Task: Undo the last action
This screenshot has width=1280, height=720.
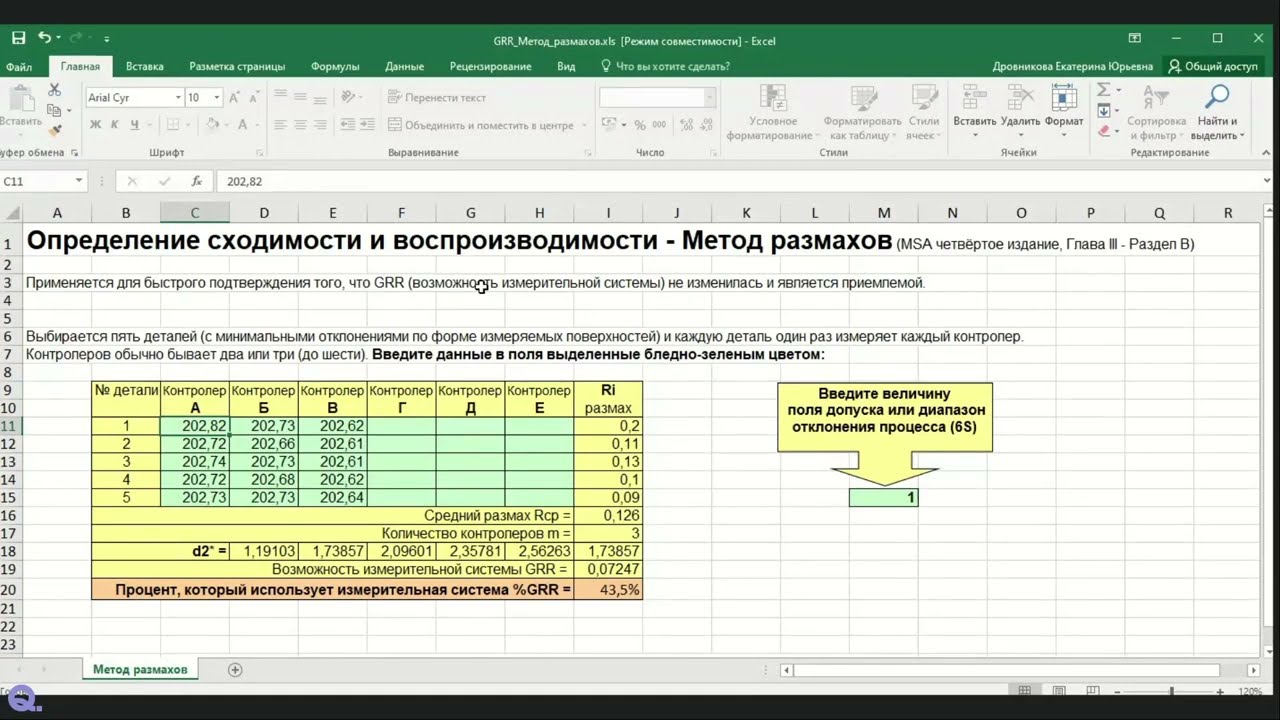Action: (44, 38)
